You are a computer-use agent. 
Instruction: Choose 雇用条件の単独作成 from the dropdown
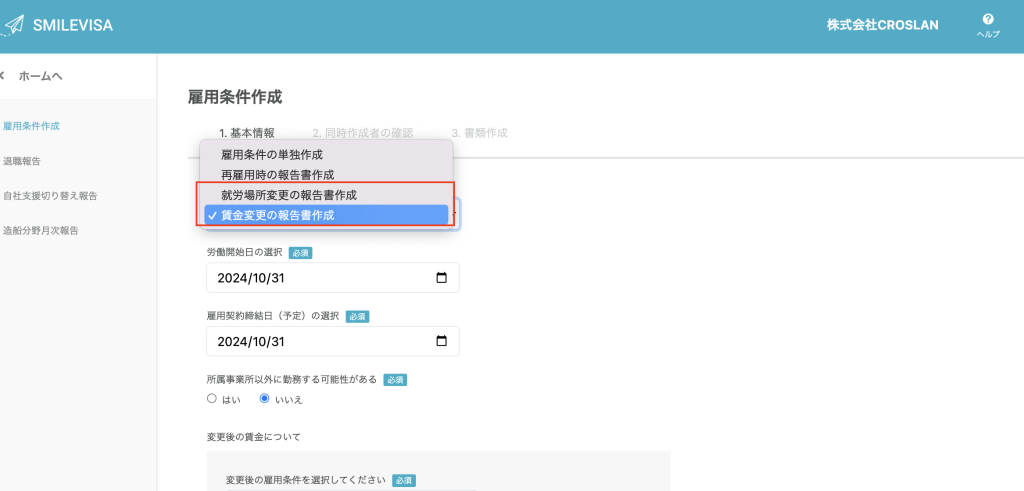pyautogui.click(x=326, y=155)
